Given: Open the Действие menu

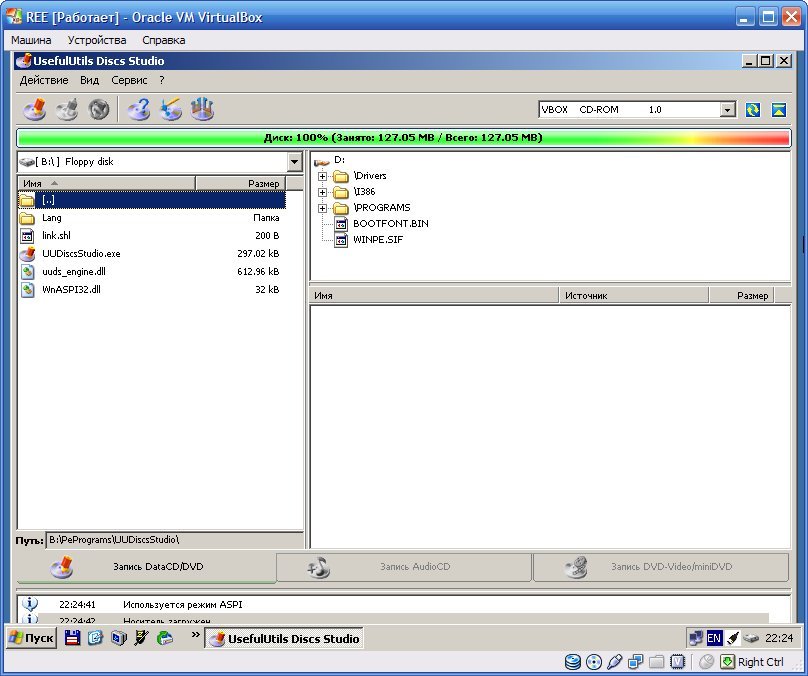Looking at the screenshot, I should pos(44,80).
